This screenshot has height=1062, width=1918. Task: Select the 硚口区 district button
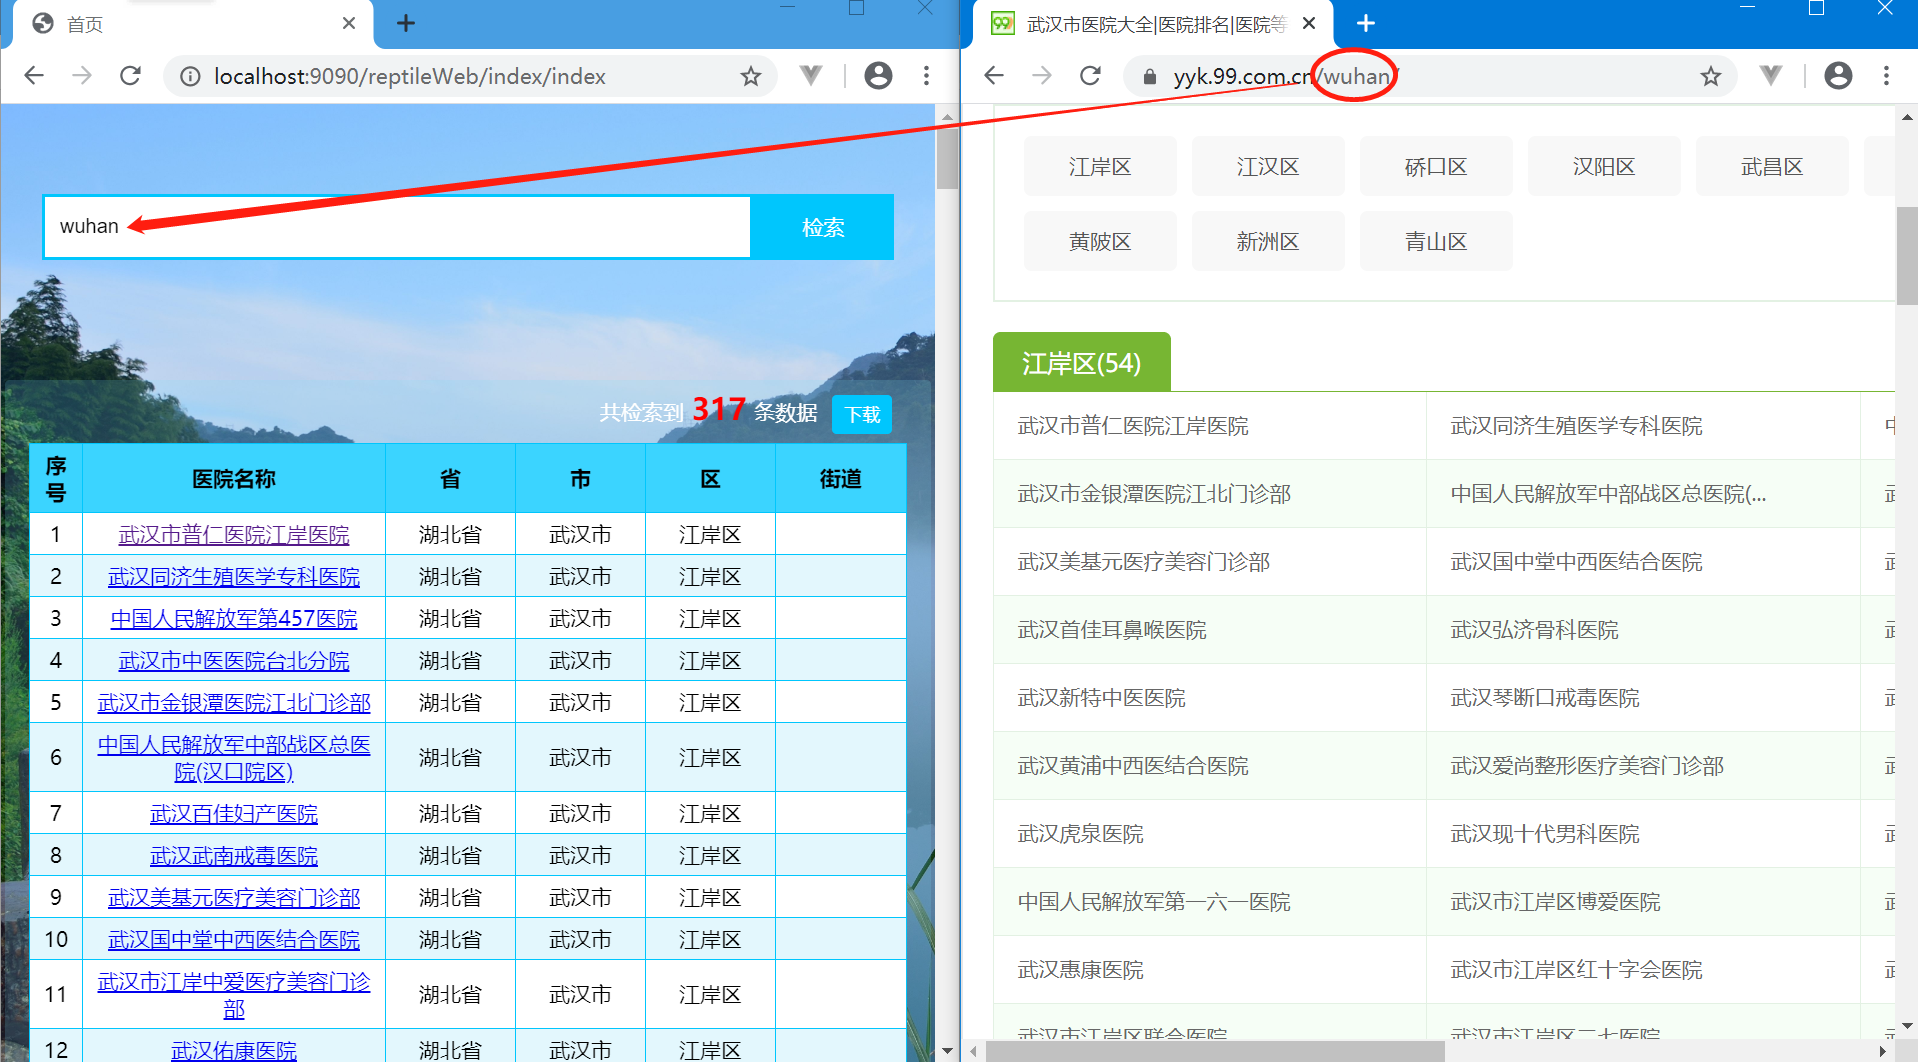[1436, 167]
